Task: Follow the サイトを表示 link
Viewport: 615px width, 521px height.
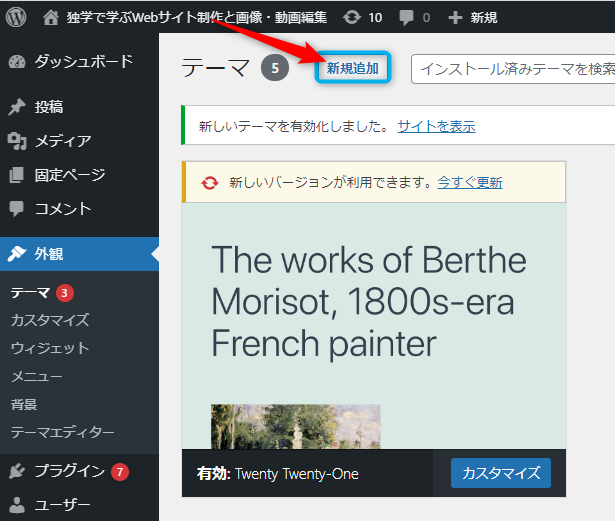Action: click(437, 126)
